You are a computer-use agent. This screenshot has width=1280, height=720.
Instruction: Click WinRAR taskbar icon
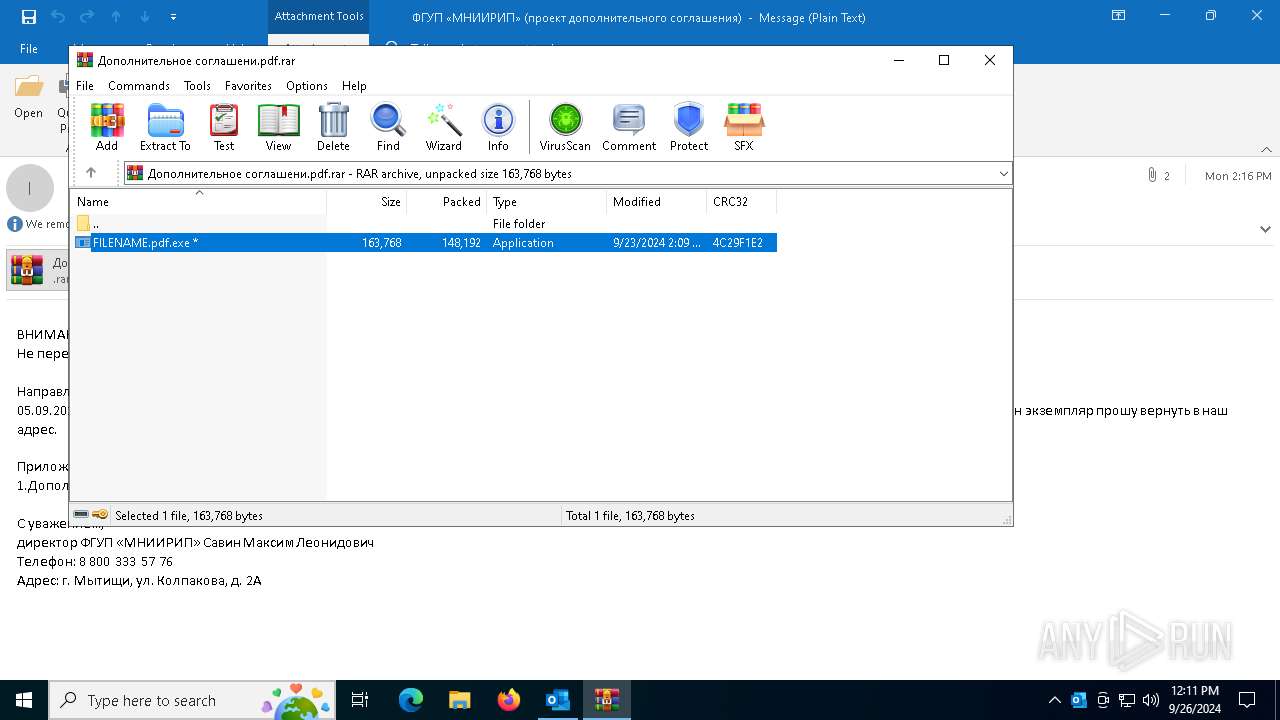606,700
